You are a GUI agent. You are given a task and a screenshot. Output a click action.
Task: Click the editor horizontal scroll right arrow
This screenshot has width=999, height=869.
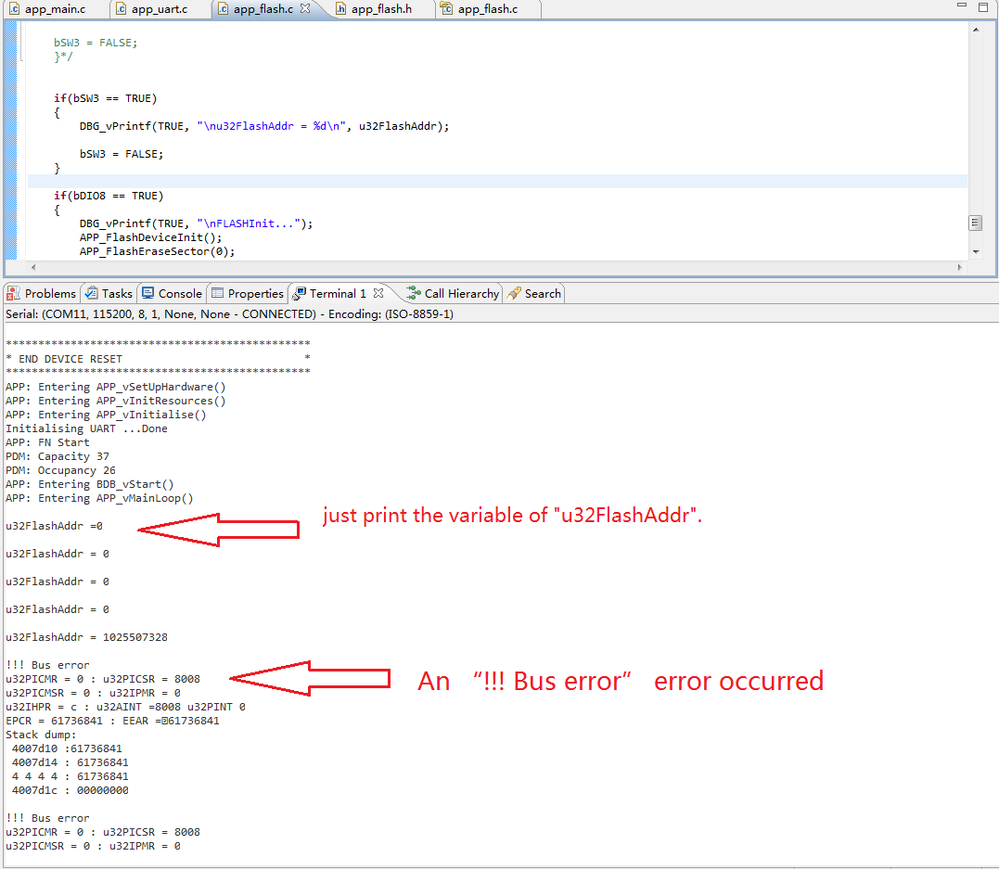(x=959, y=267)
